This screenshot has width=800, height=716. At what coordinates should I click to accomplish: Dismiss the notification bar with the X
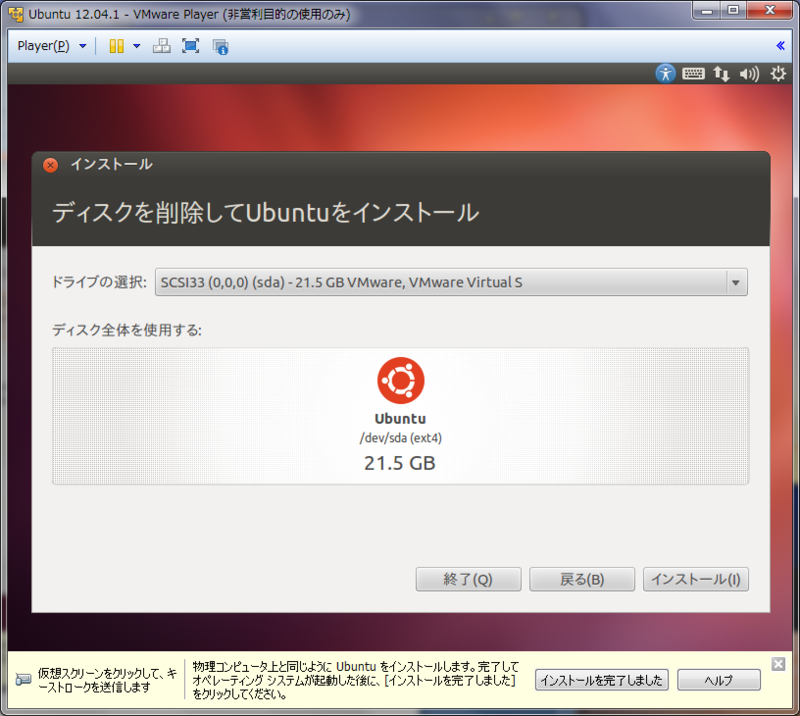[x=777, y=663]
